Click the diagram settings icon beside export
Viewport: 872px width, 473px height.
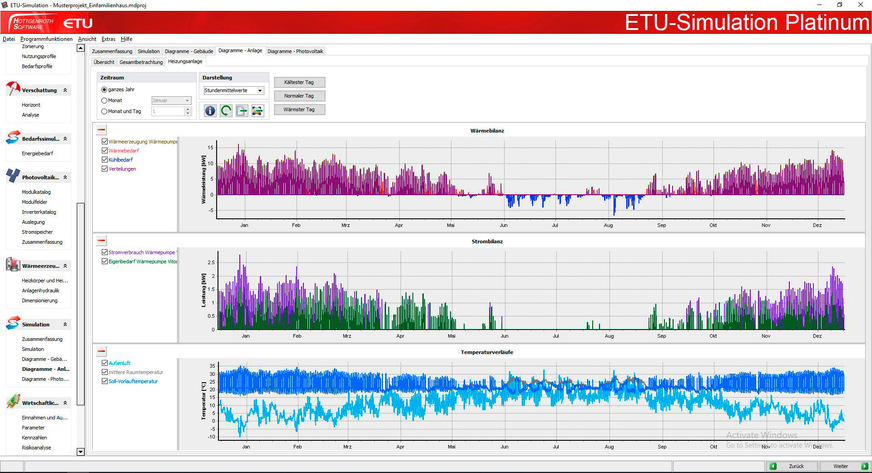[x=258, y=111]
